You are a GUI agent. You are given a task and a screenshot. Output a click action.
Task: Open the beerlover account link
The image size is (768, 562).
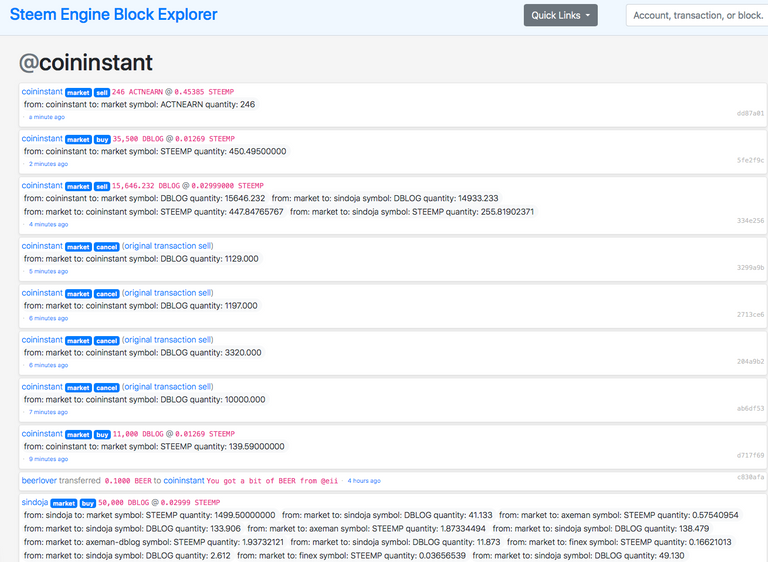(x=39, y=481)
